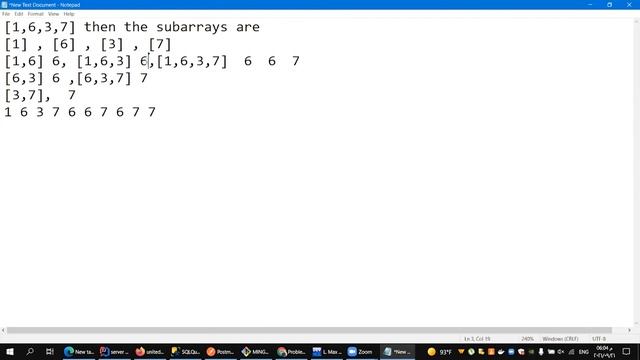Click the Windows Start button
This screenshot has width=640, height=360.
[10, 351]
